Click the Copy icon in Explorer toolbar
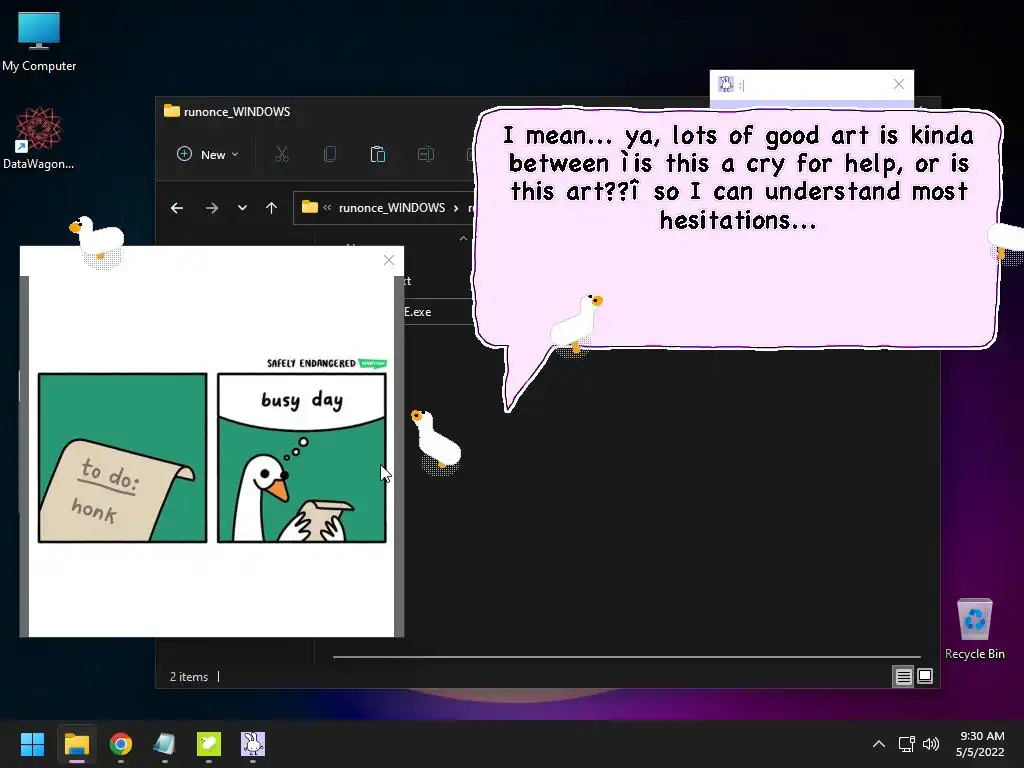Screen dimensions: 1024x768 coord(330,155)
